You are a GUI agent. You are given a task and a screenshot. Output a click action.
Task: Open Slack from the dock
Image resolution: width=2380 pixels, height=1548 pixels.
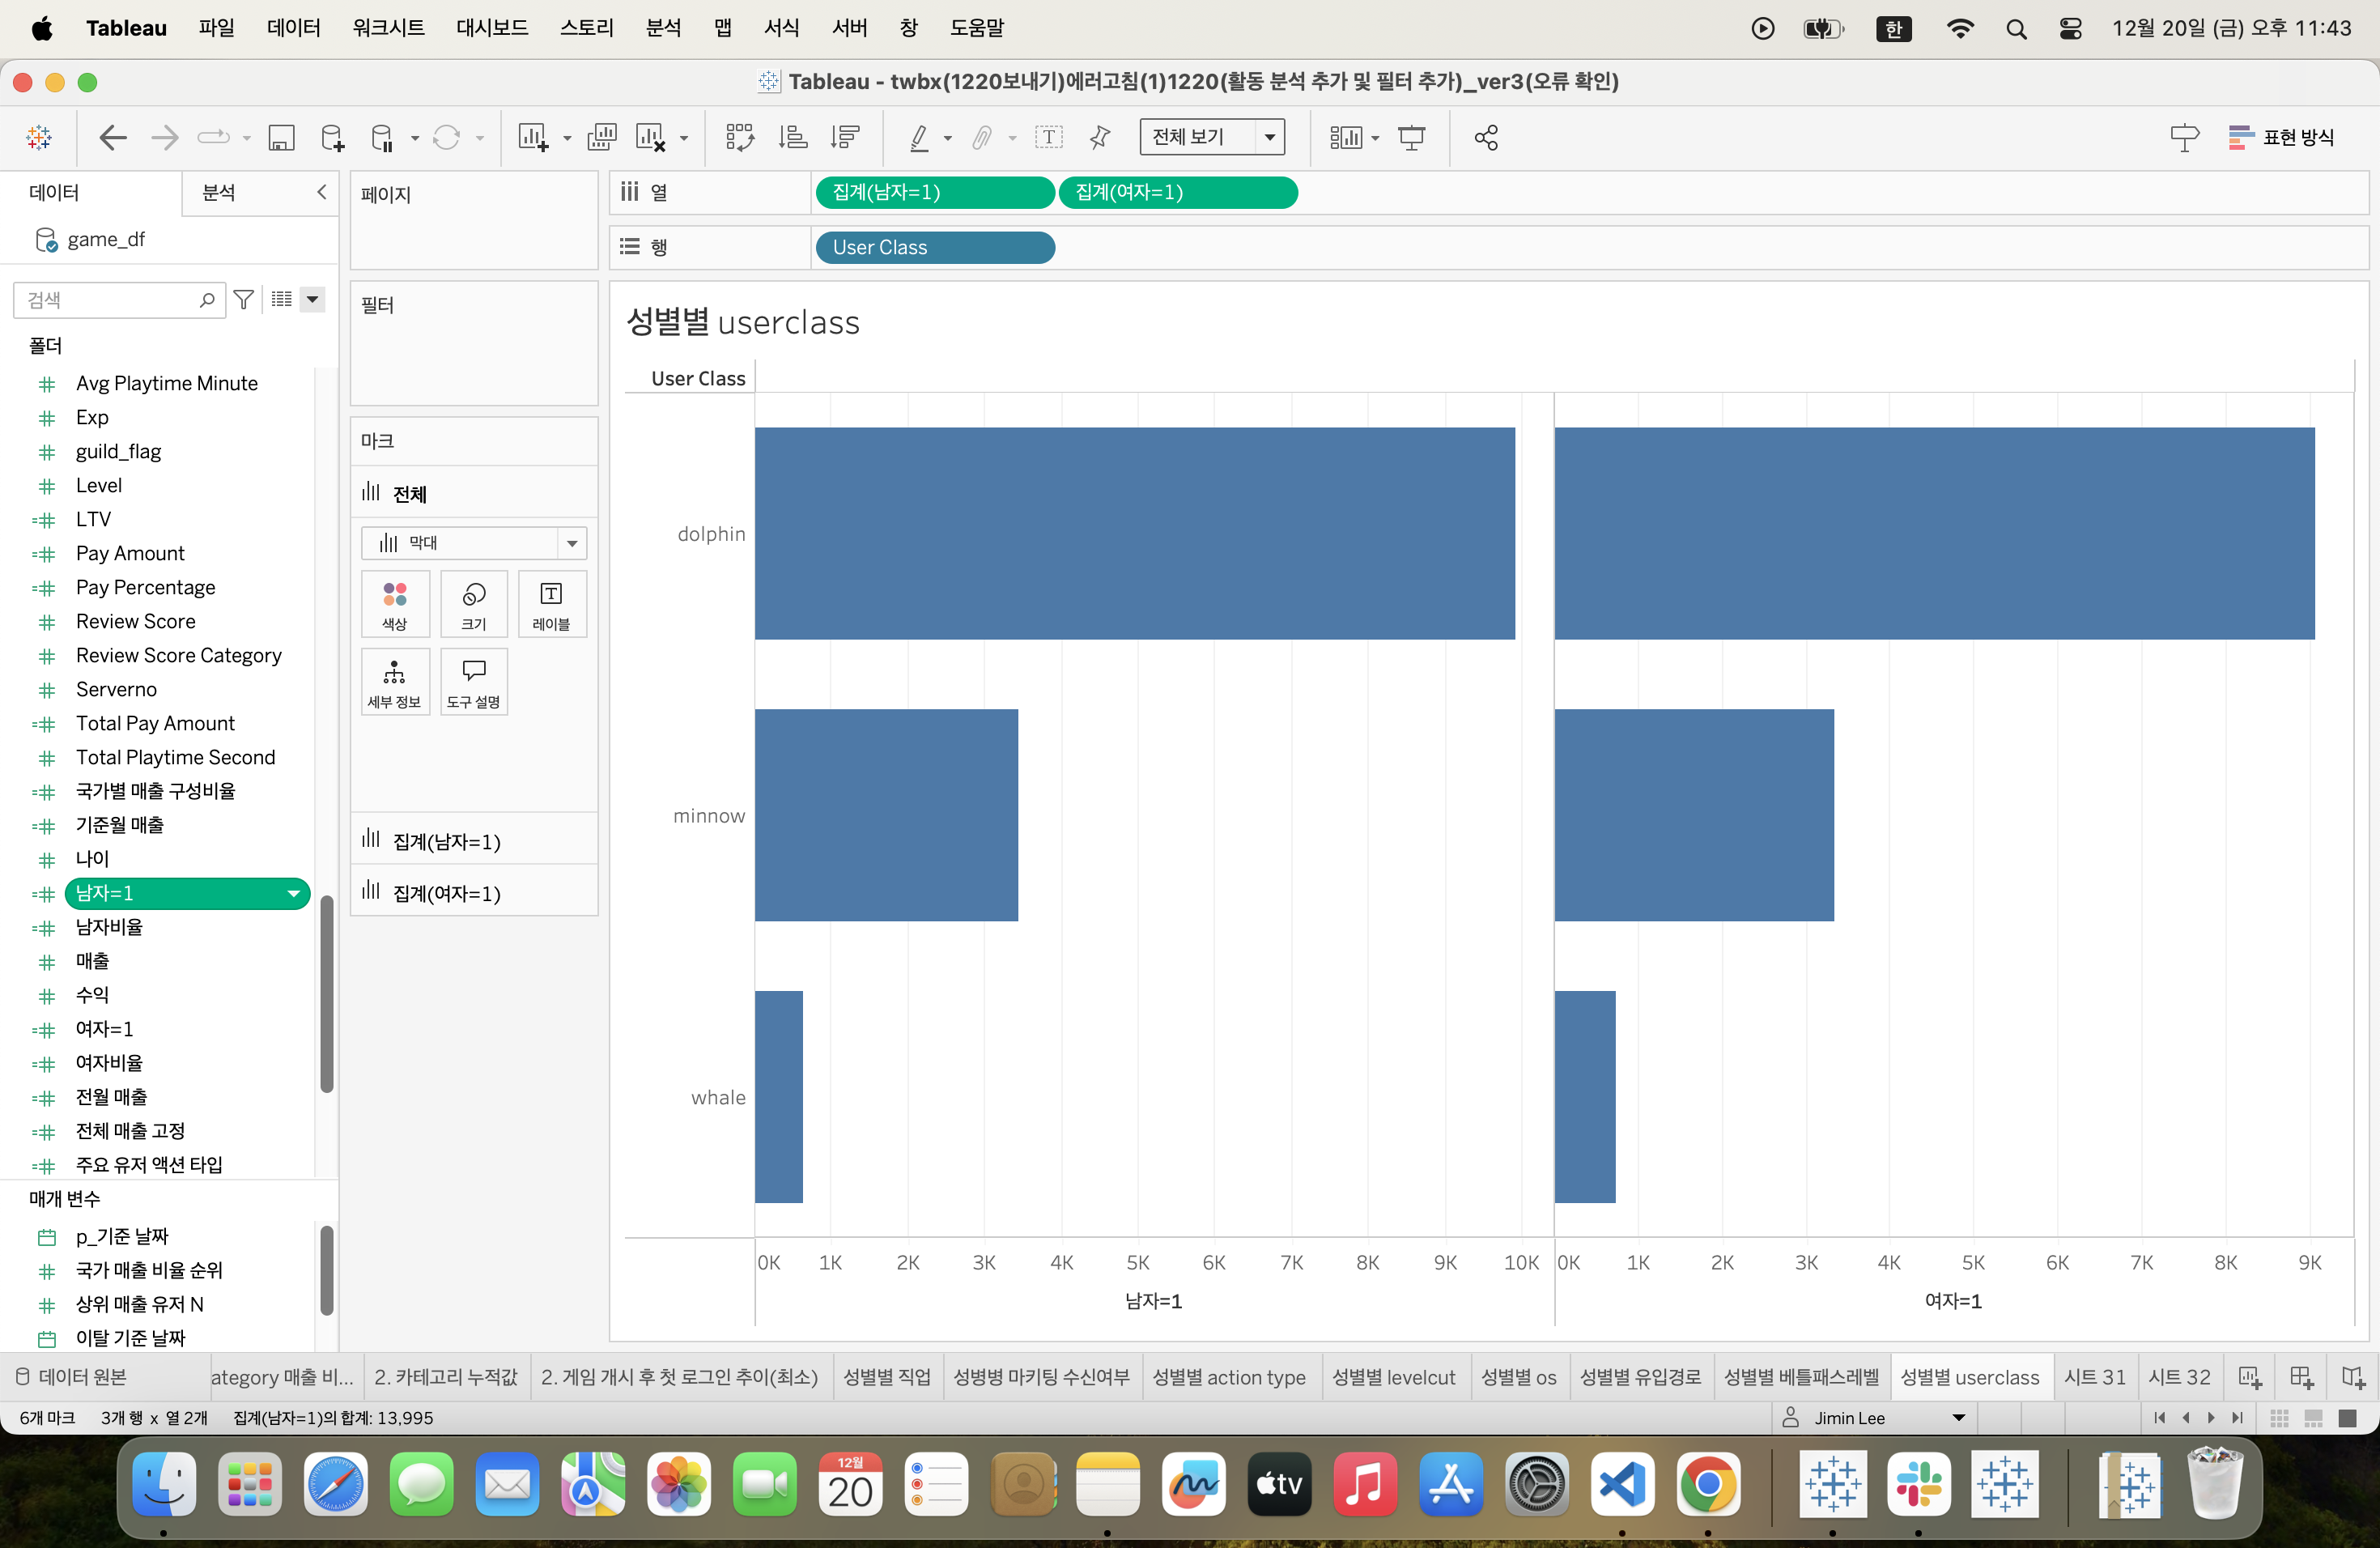[1918, 1484]
